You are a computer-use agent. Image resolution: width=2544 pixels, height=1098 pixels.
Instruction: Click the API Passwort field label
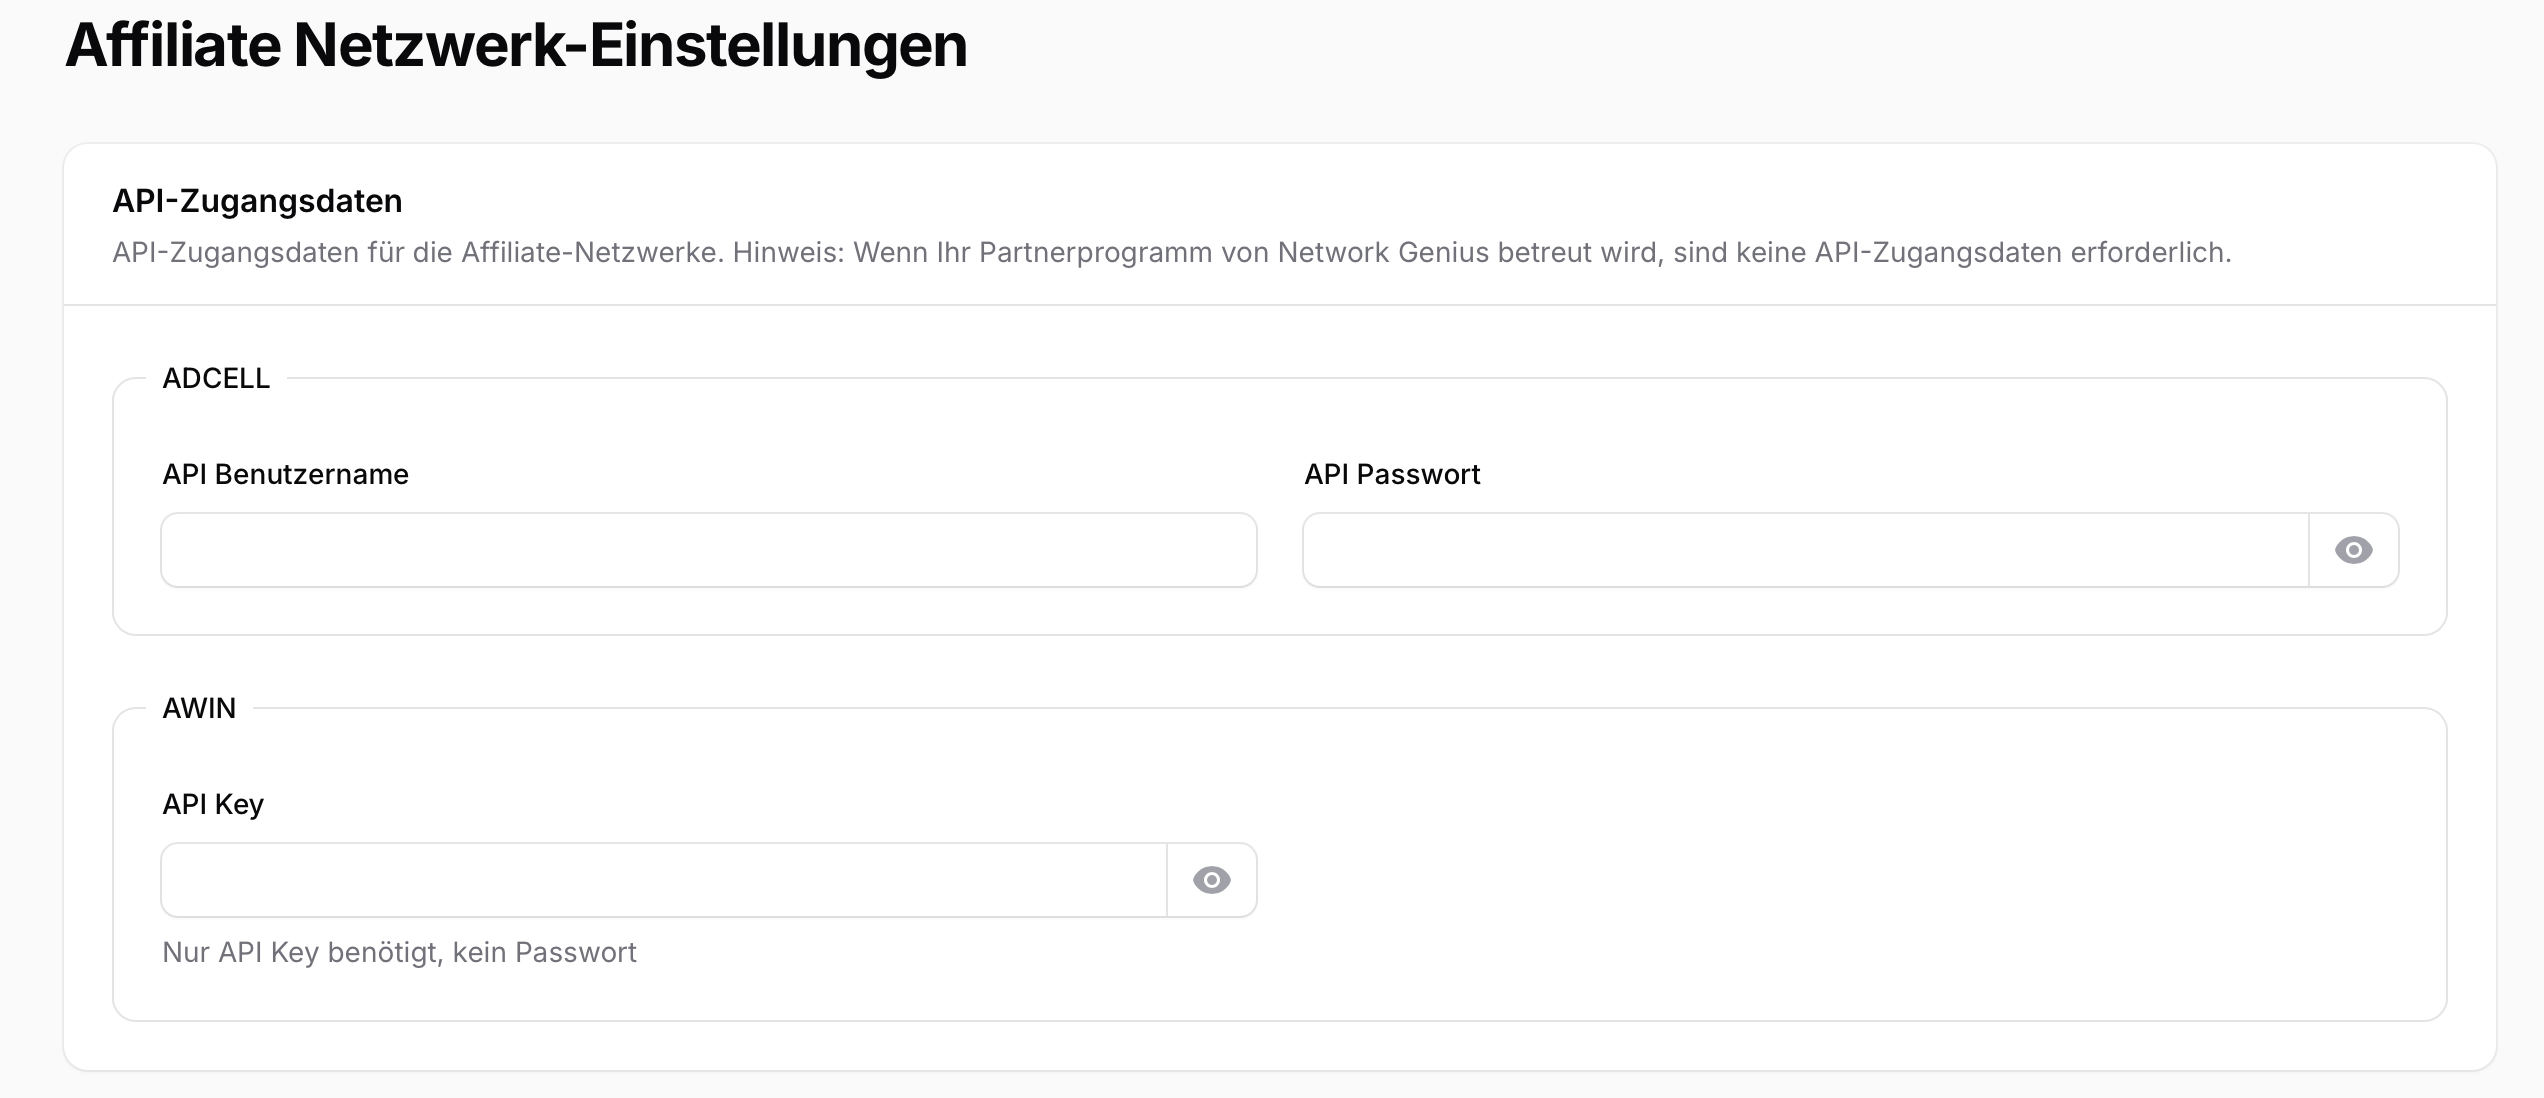coord(1391,474)
